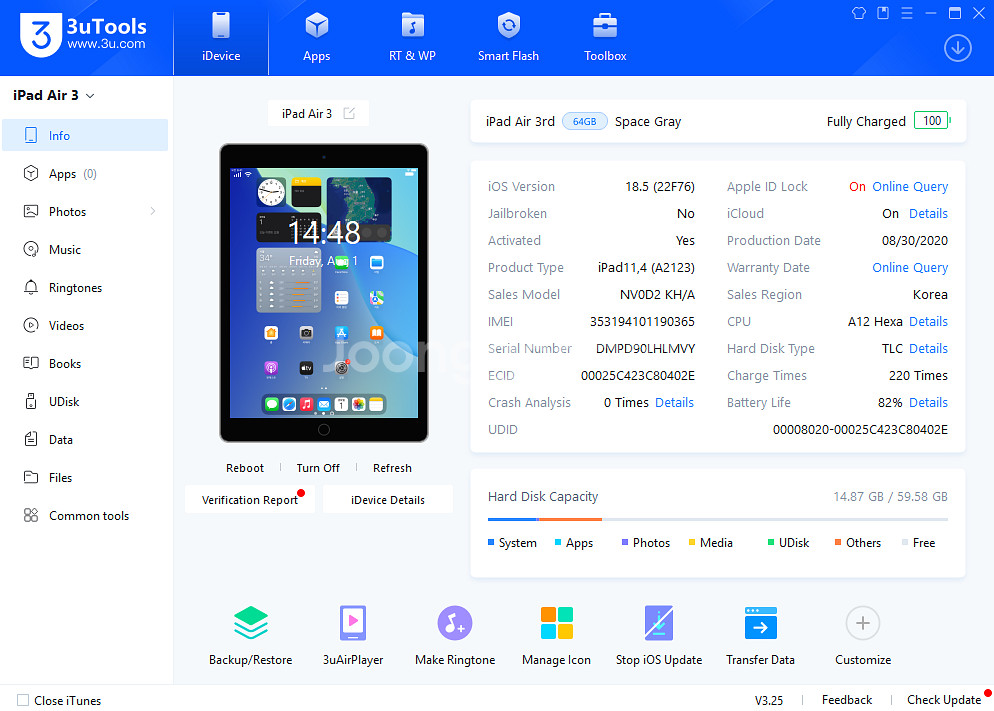Open Hard Disk Type Details link
994x711 pixels.
click(x=928, y=349)
